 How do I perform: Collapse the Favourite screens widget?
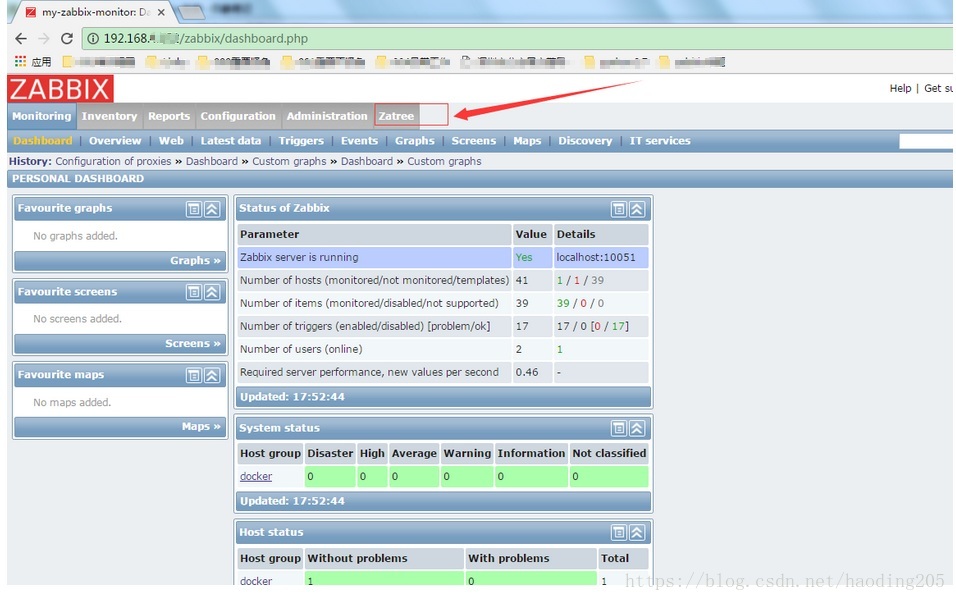212,292
